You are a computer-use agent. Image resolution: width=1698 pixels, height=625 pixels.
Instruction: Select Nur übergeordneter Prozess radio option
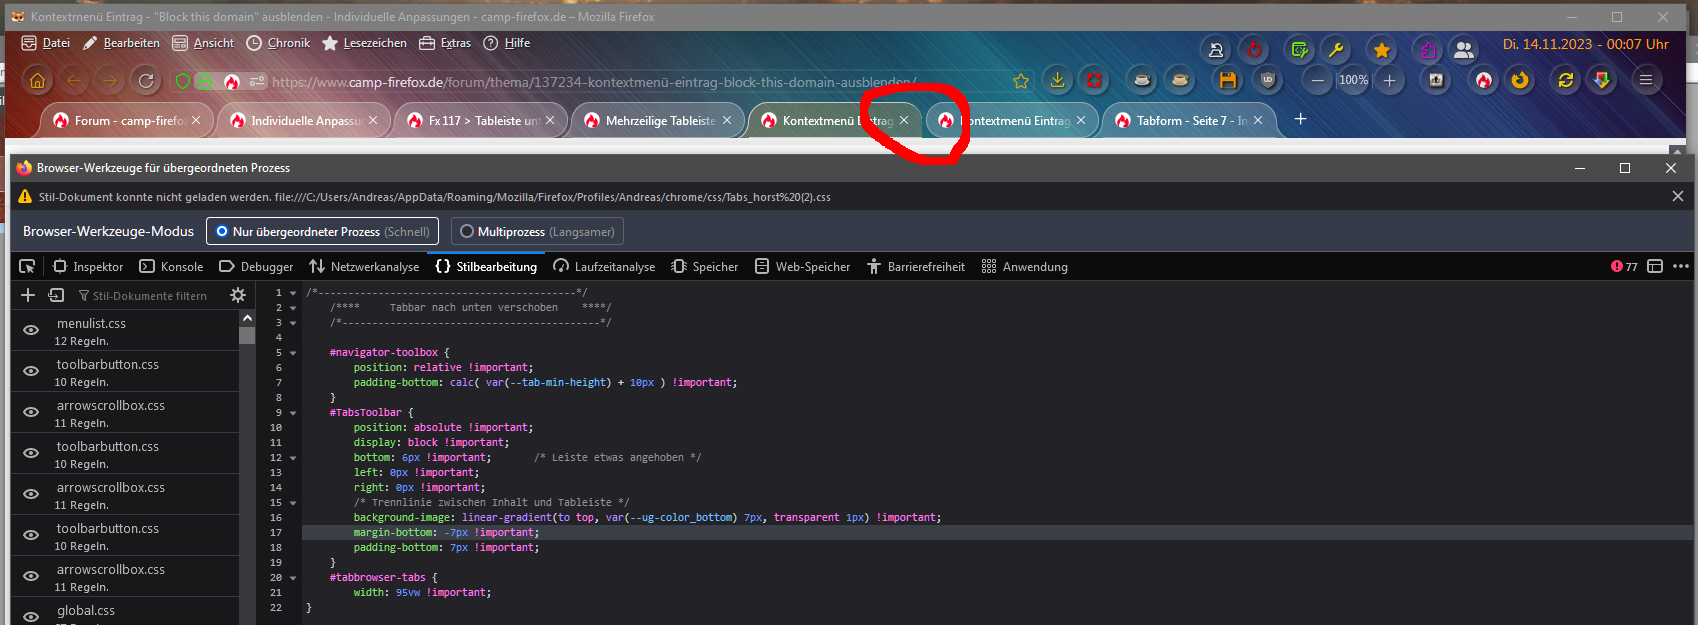click(x=222, y=231)
